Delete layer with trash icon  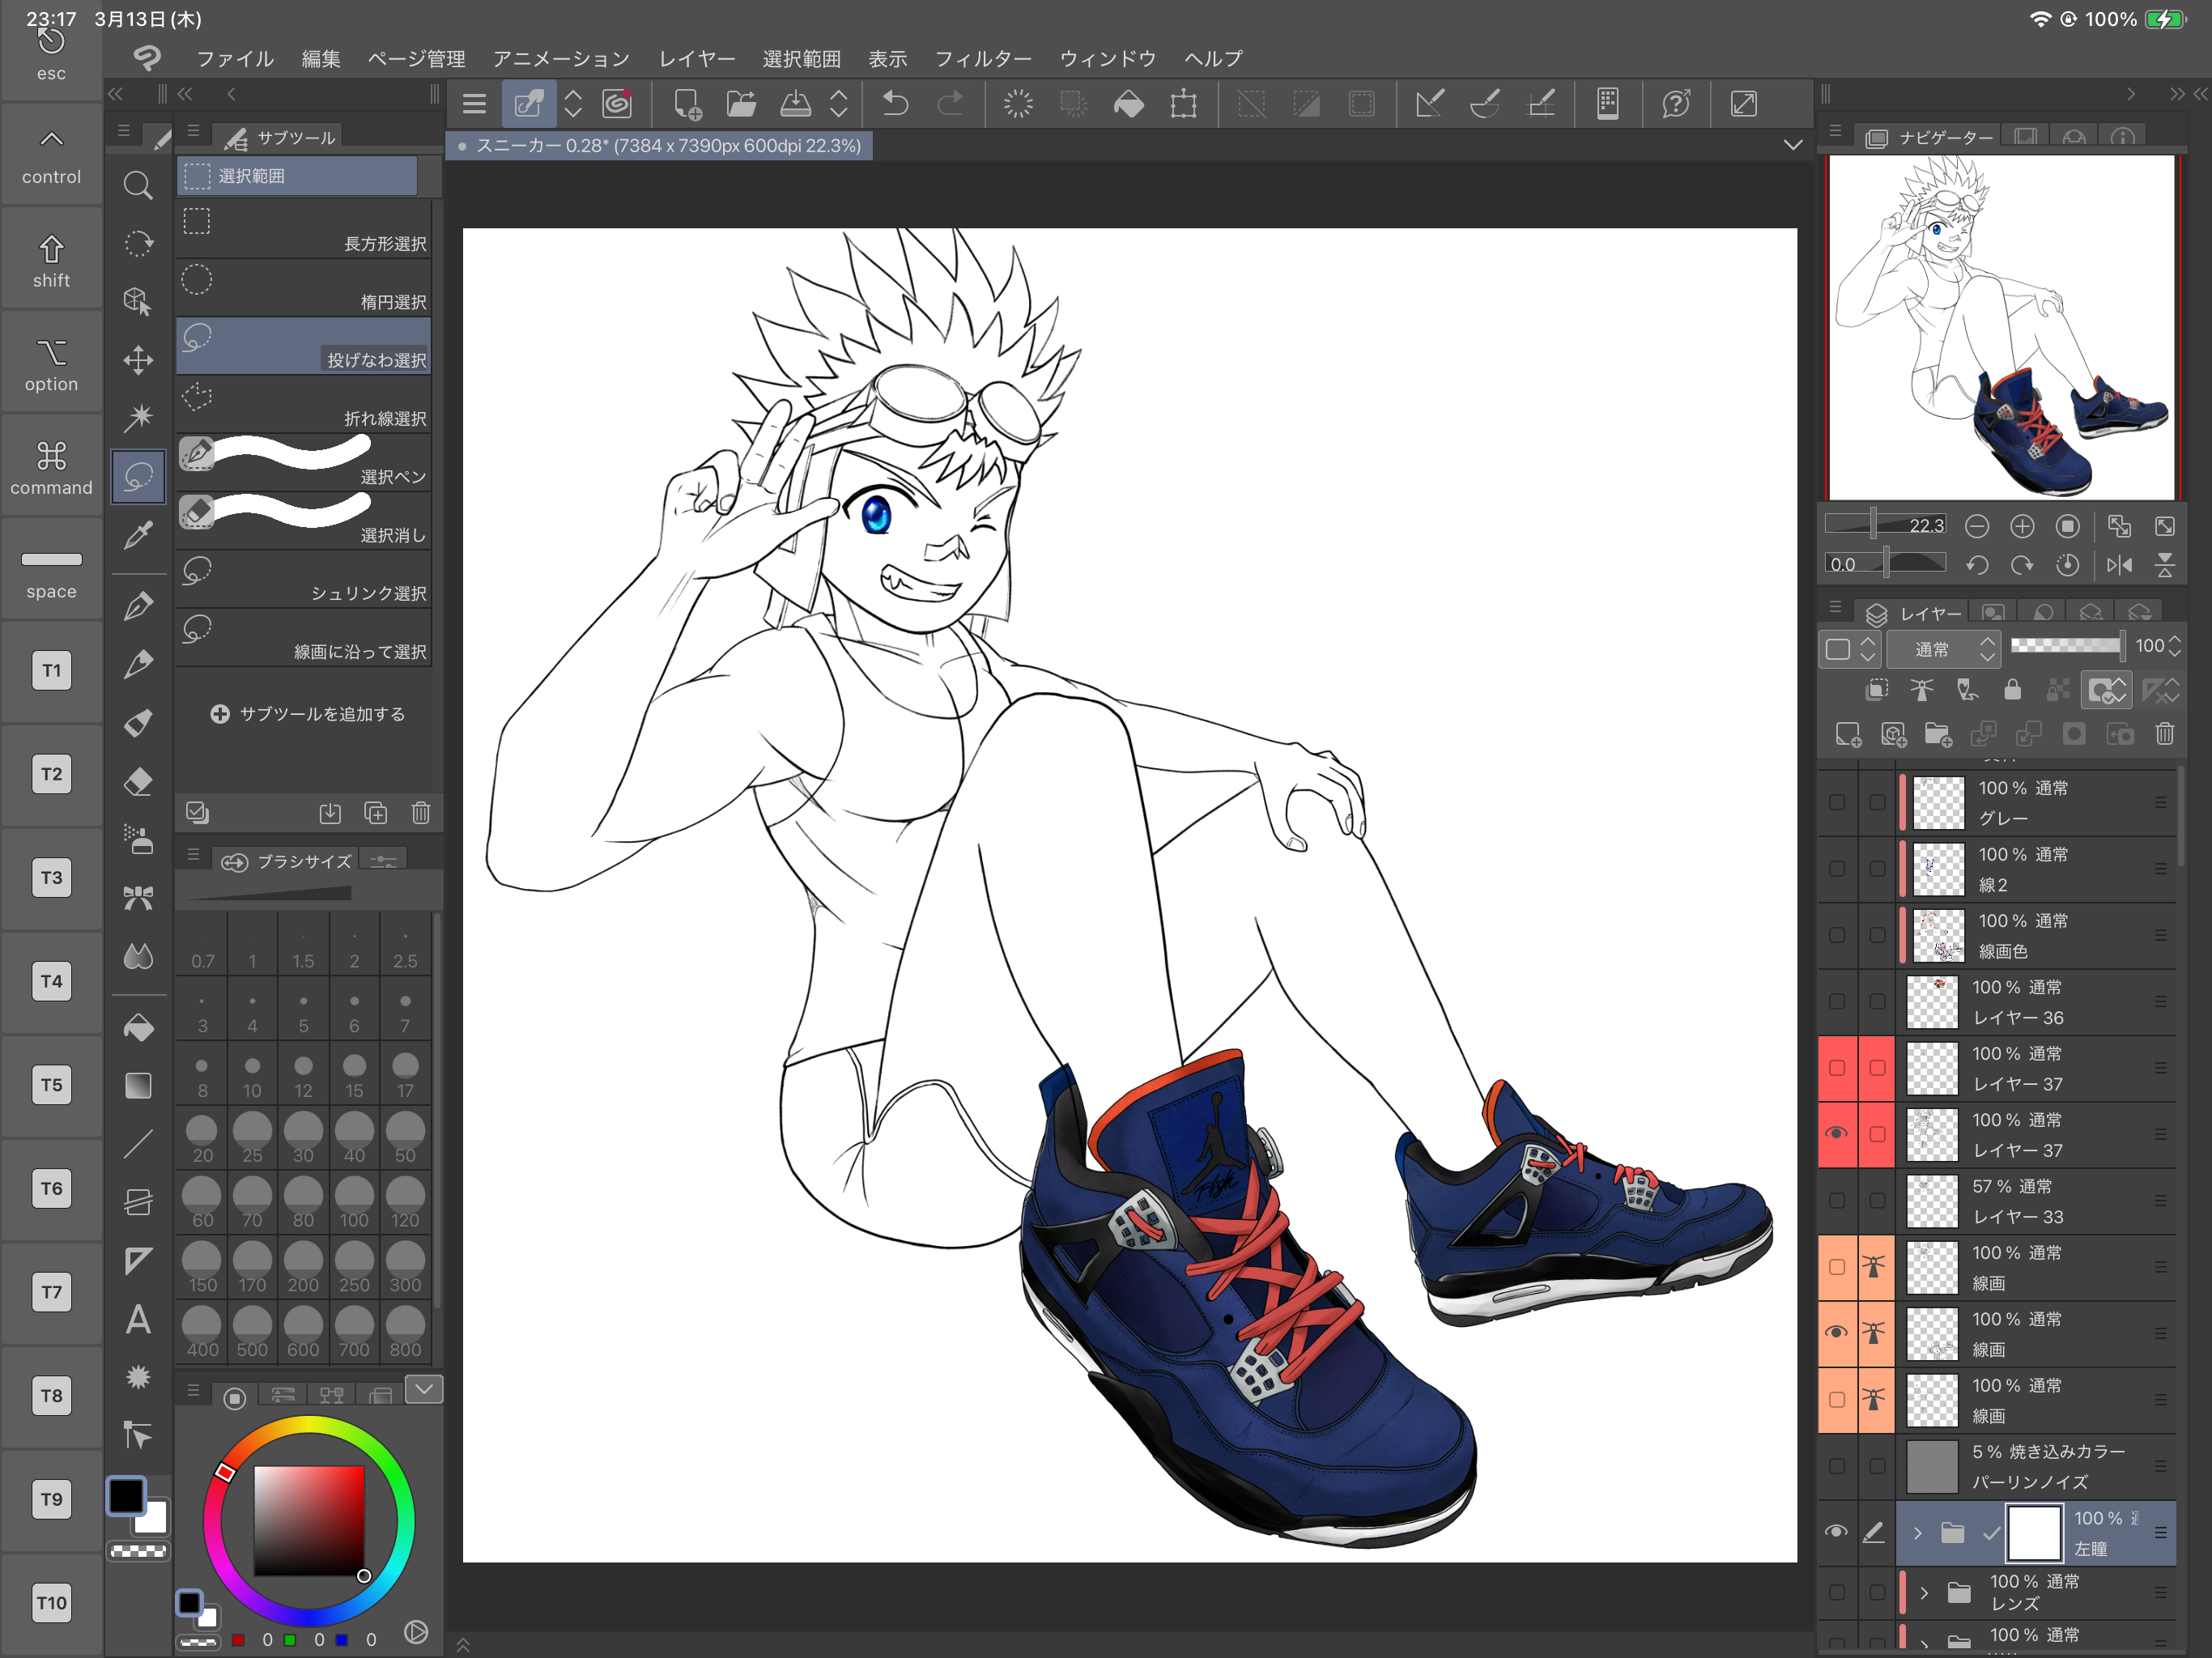coord(2165,735)
